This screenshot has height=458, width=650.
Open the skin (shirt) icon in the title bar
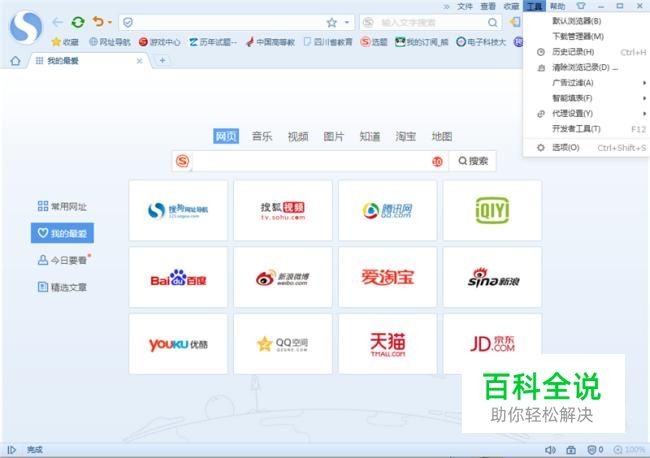(581, 6)
